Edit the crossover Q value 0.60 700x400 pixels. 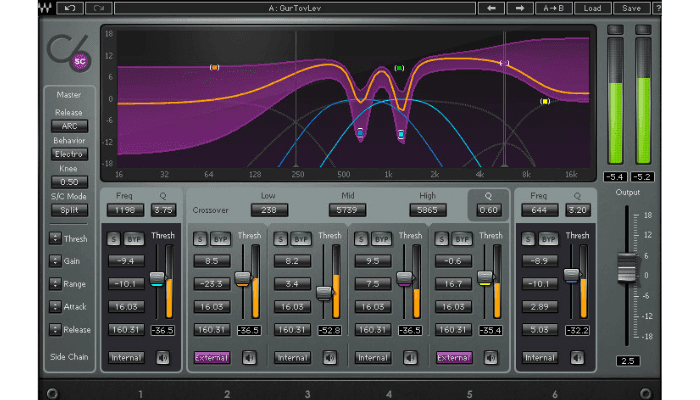point(488,210)
